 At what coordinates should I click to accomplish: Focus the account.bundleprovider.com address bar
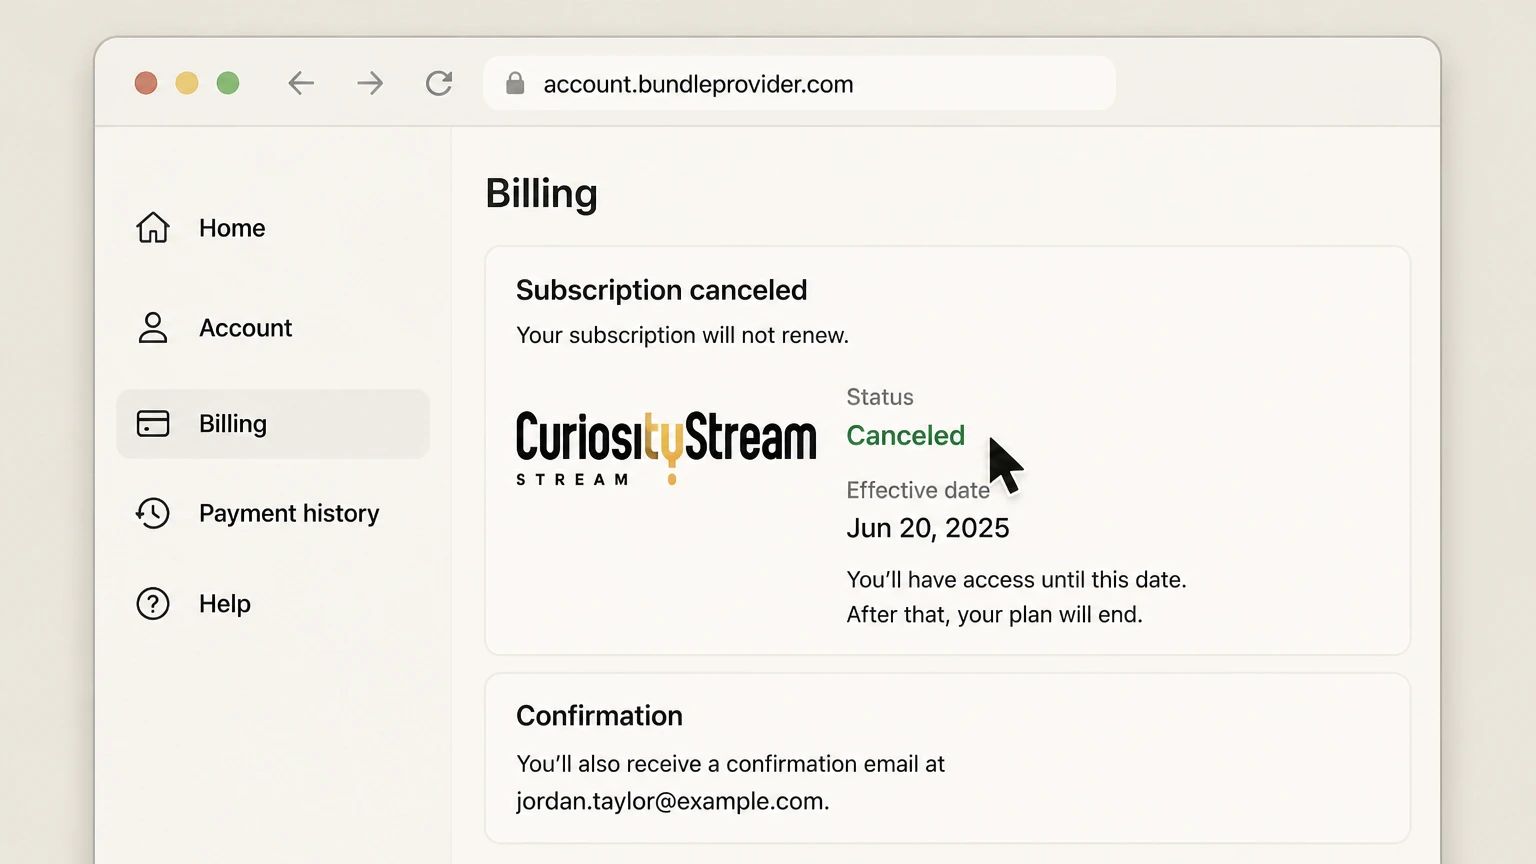(x=799, y=83)
